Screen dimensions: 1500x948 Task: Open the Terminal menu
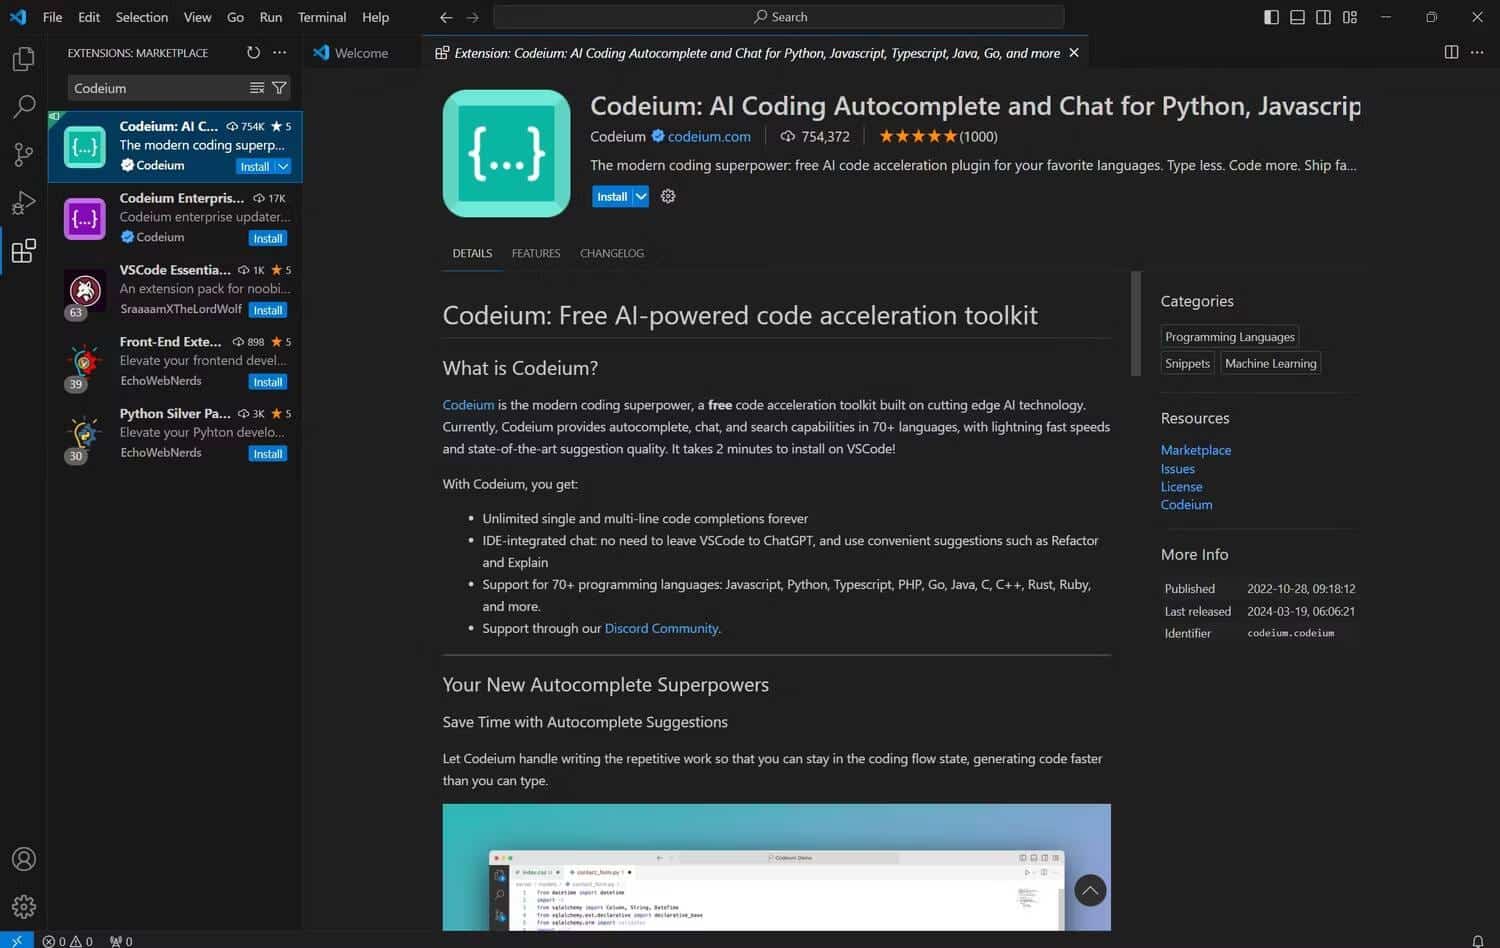point(321,17)
